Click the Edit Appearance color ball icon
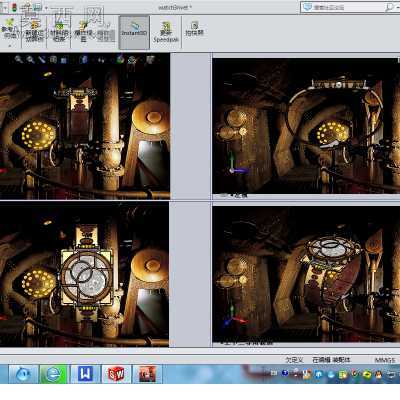 click(120, 60)
